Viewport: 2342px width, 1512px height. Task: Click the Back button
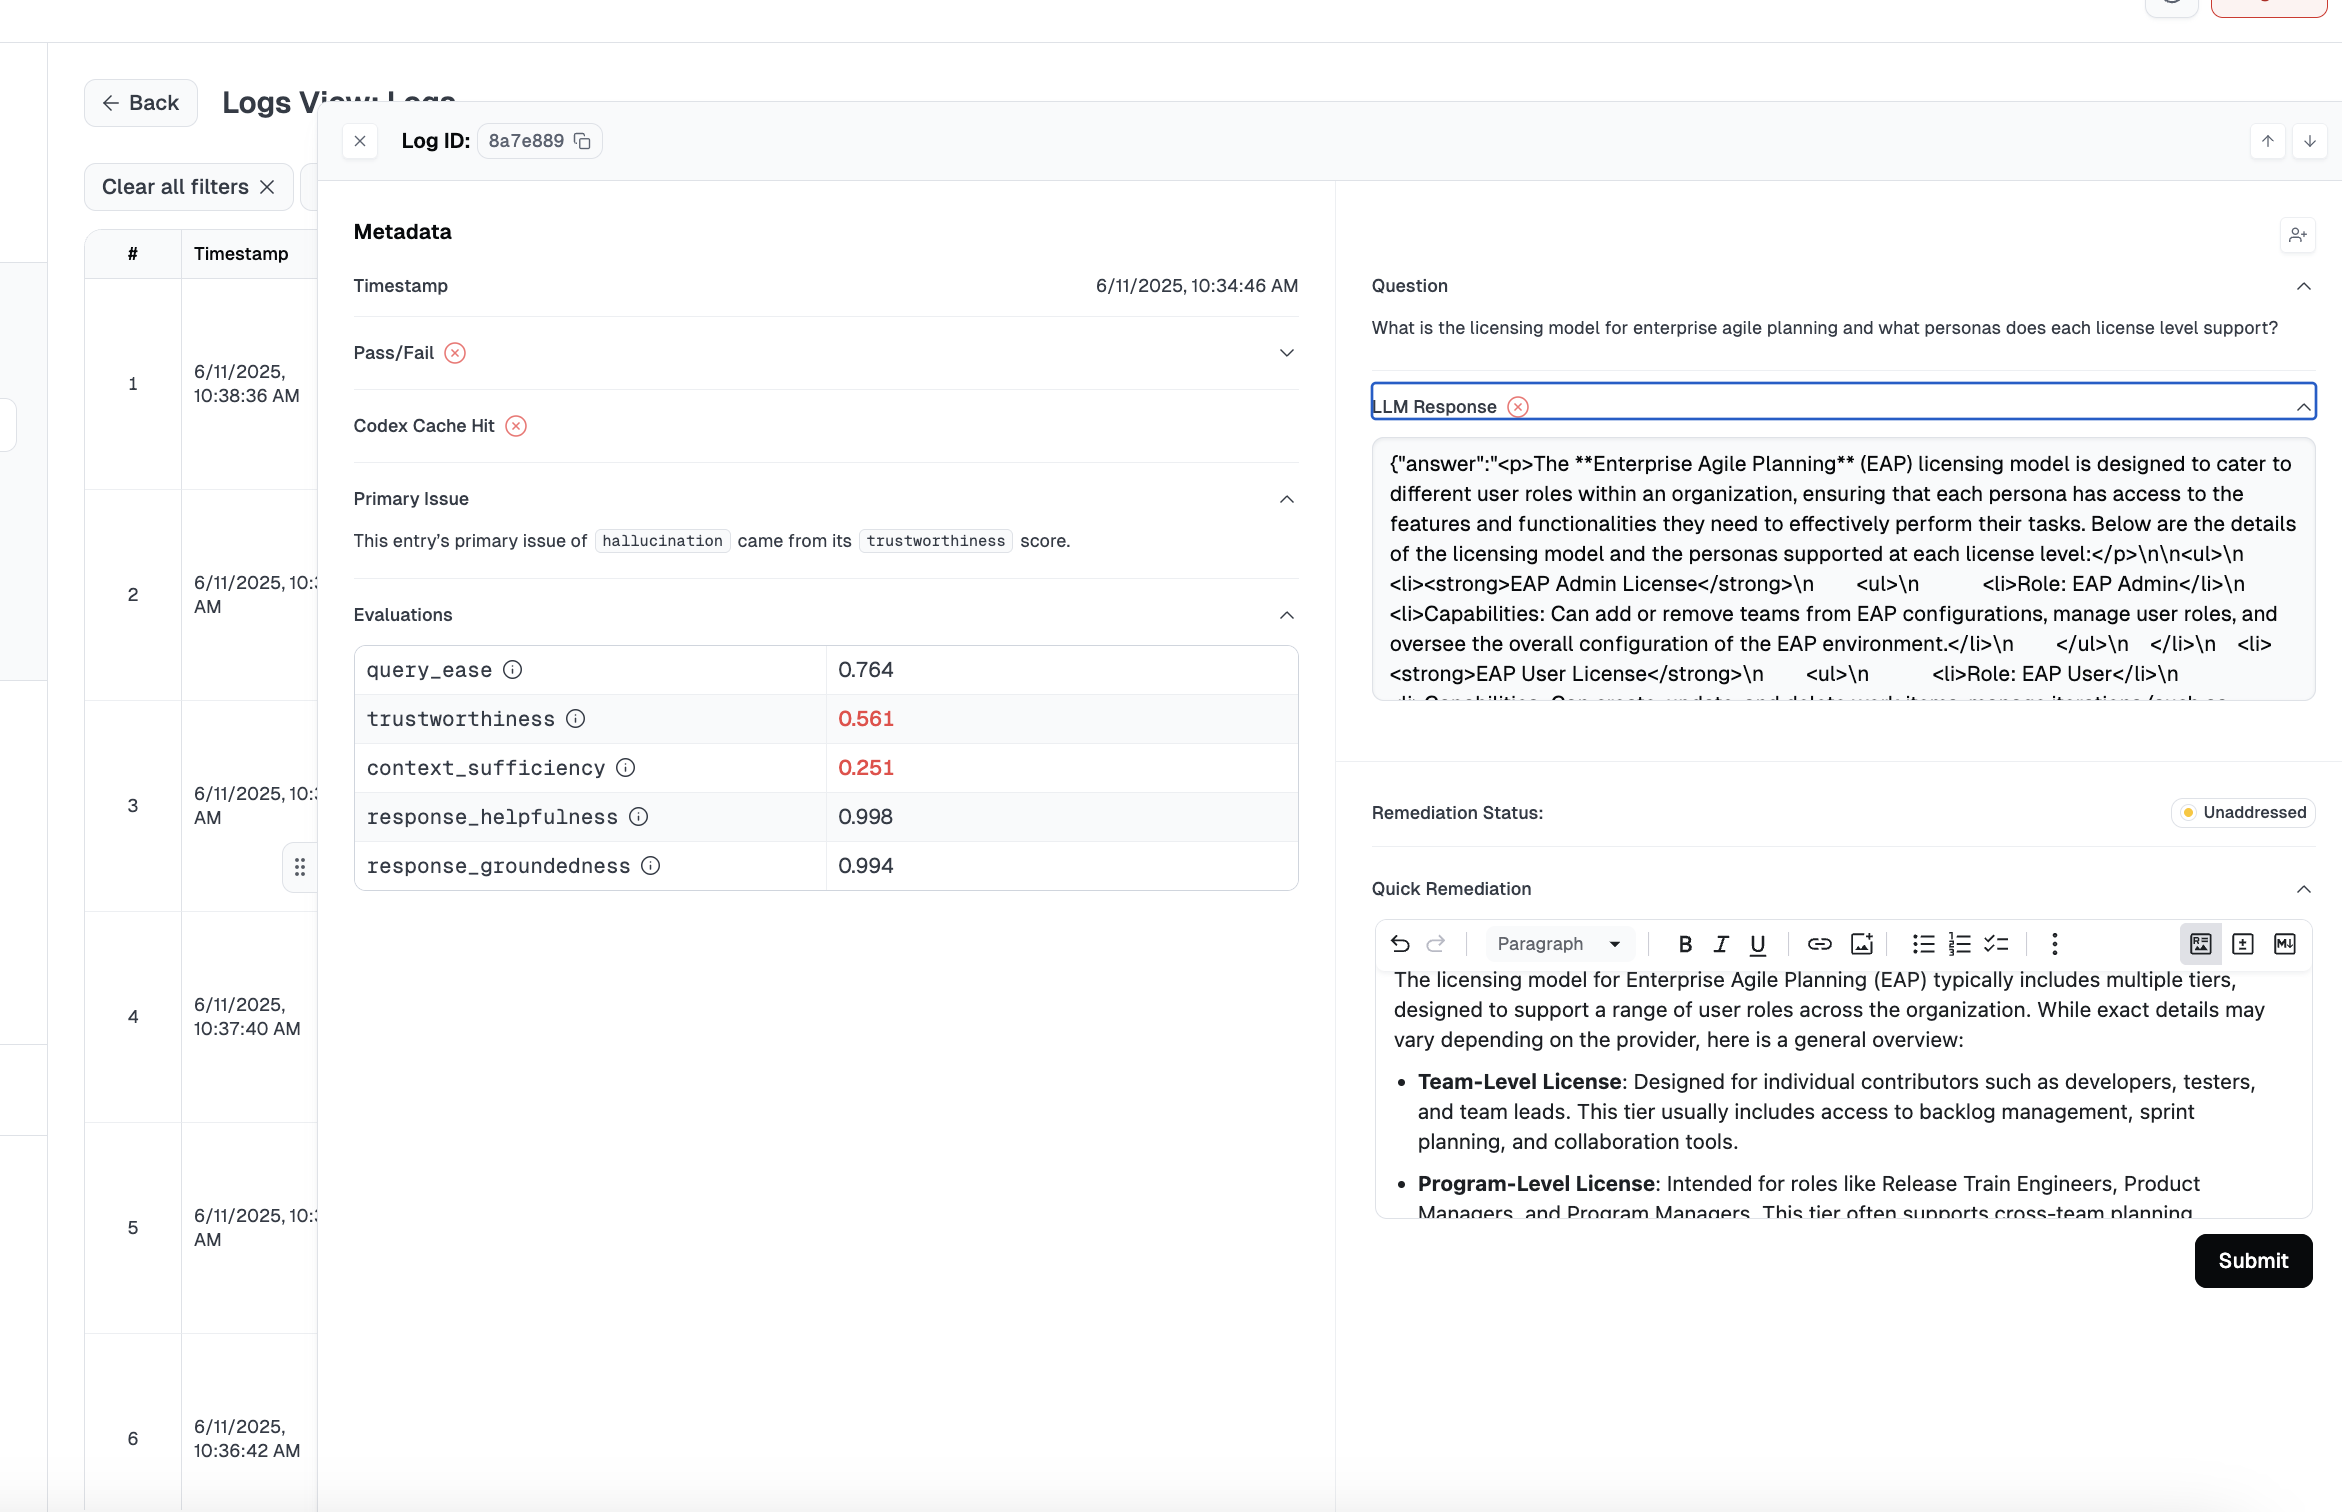(x=141, y=103)
